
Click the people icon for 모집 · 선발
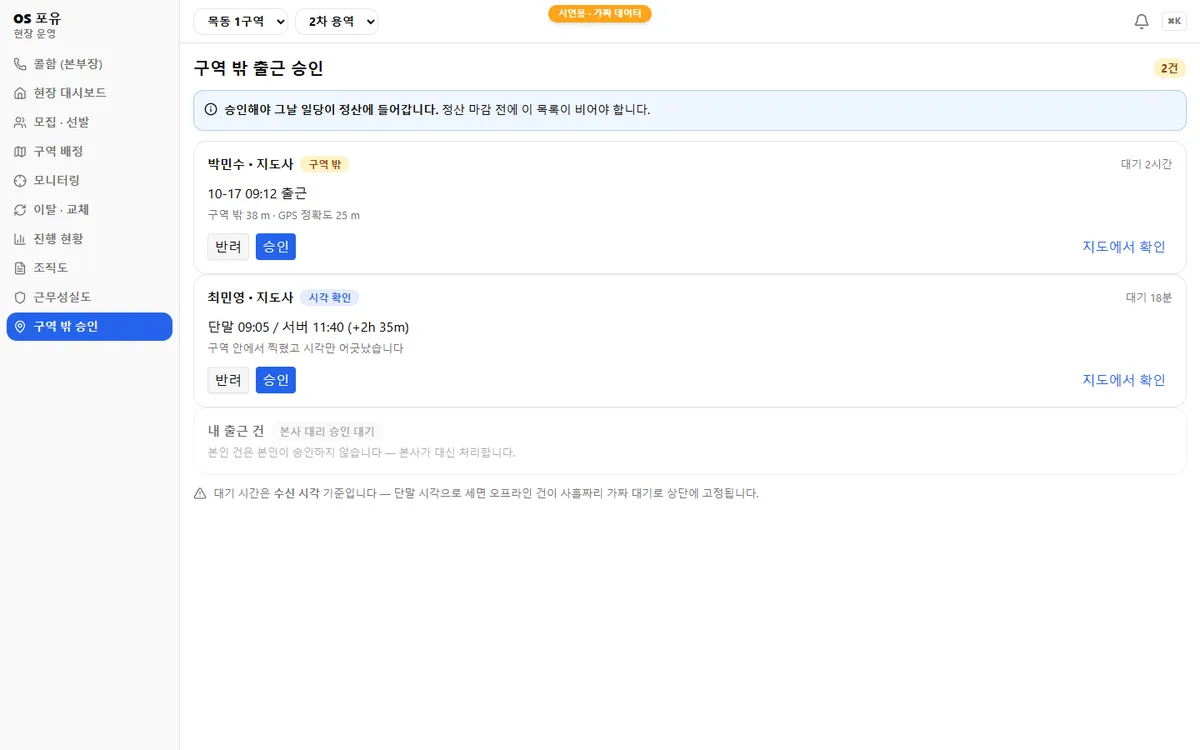pos(20,122)
